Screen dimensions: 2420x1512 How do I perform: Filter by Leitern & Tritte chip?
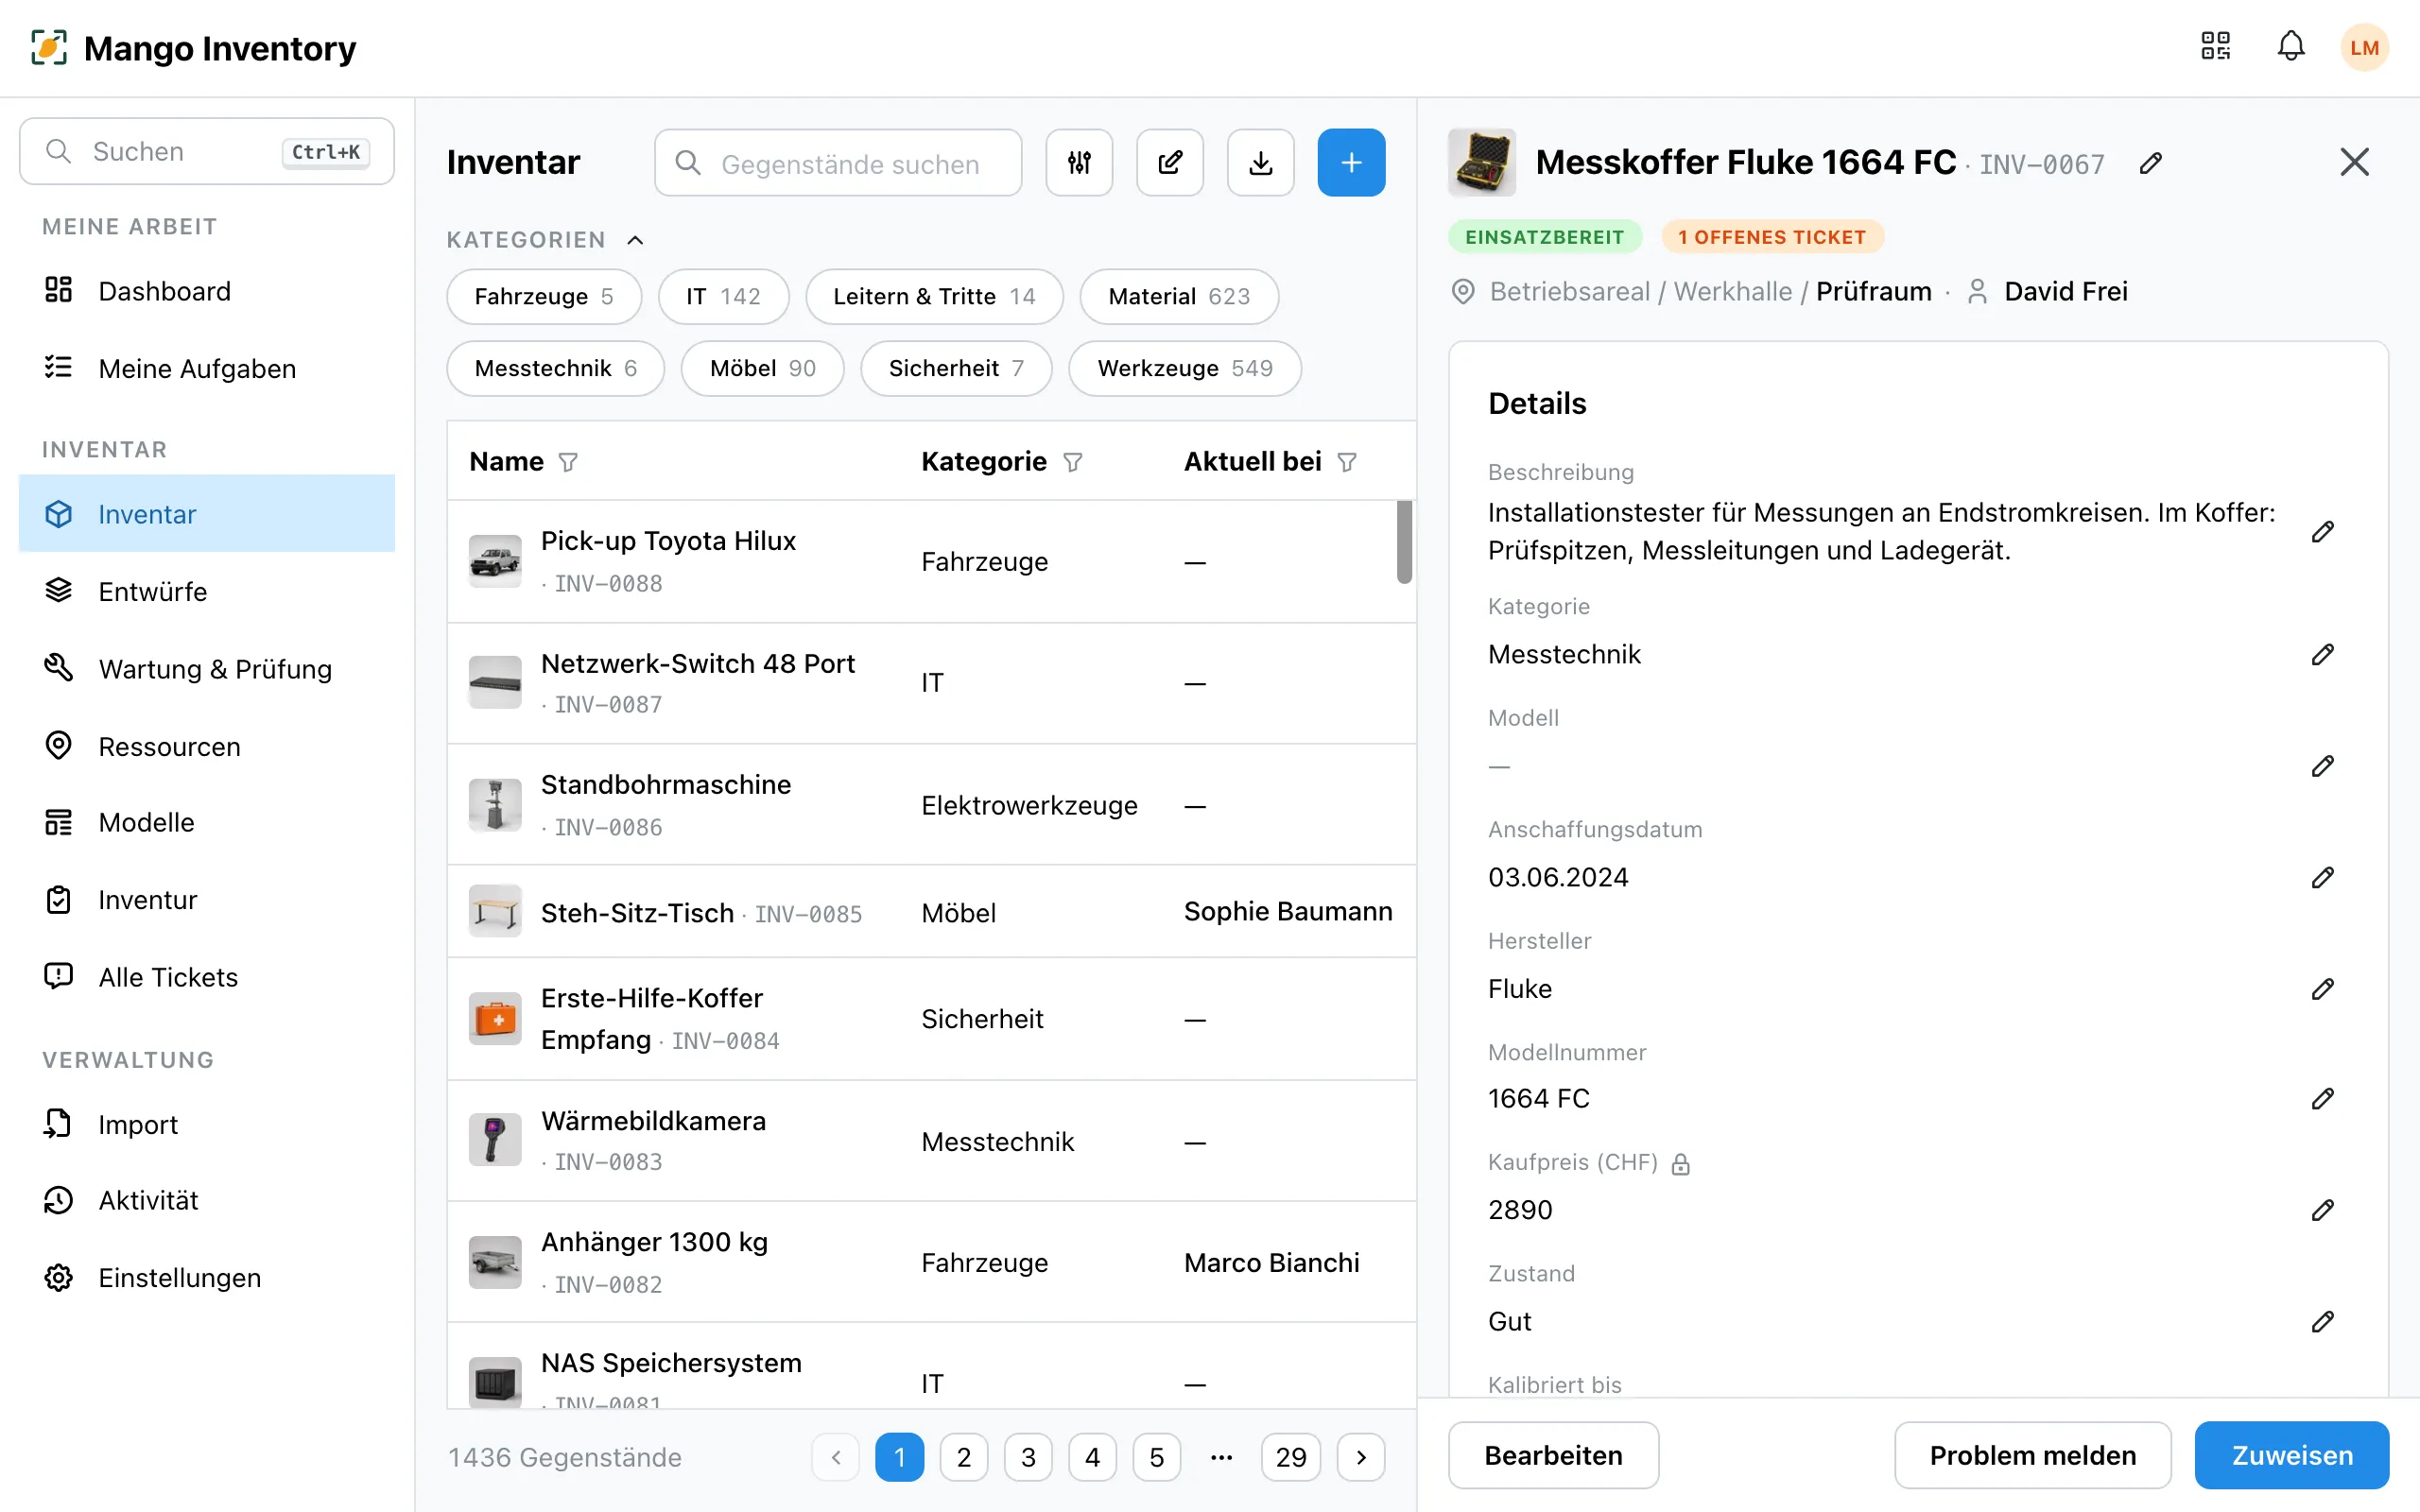click(934, 296)
